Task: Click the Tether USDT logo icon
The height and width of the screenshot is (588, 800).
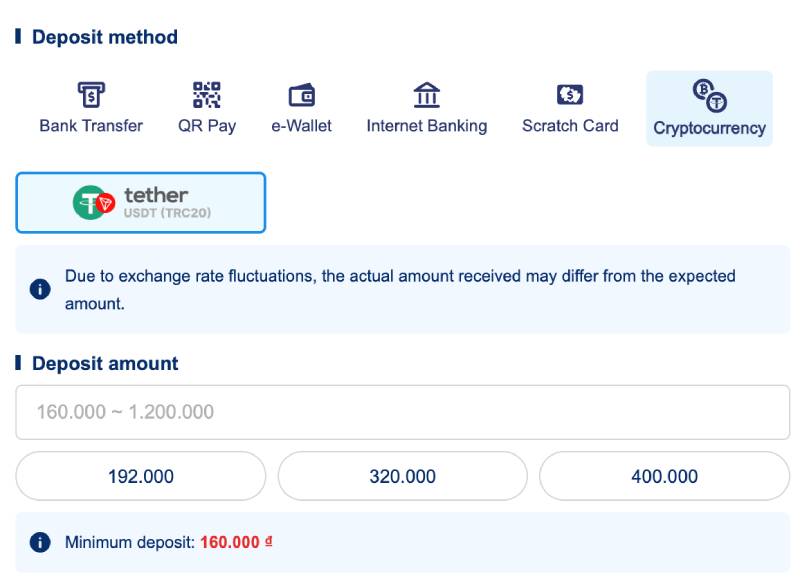Action: click(x=94, y=203)
